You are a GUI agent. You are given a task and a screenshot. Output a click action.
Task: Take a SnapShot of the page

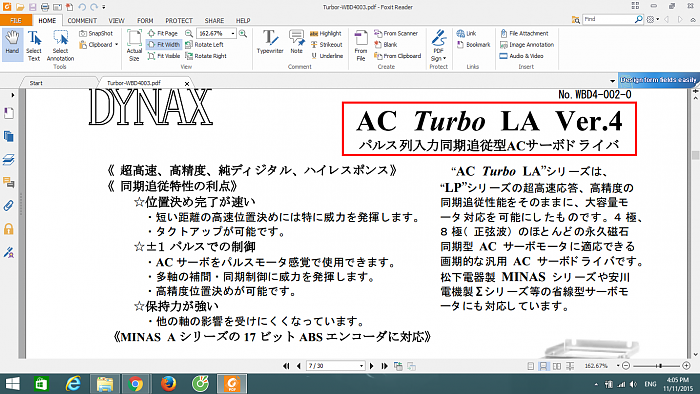(96, 33)
